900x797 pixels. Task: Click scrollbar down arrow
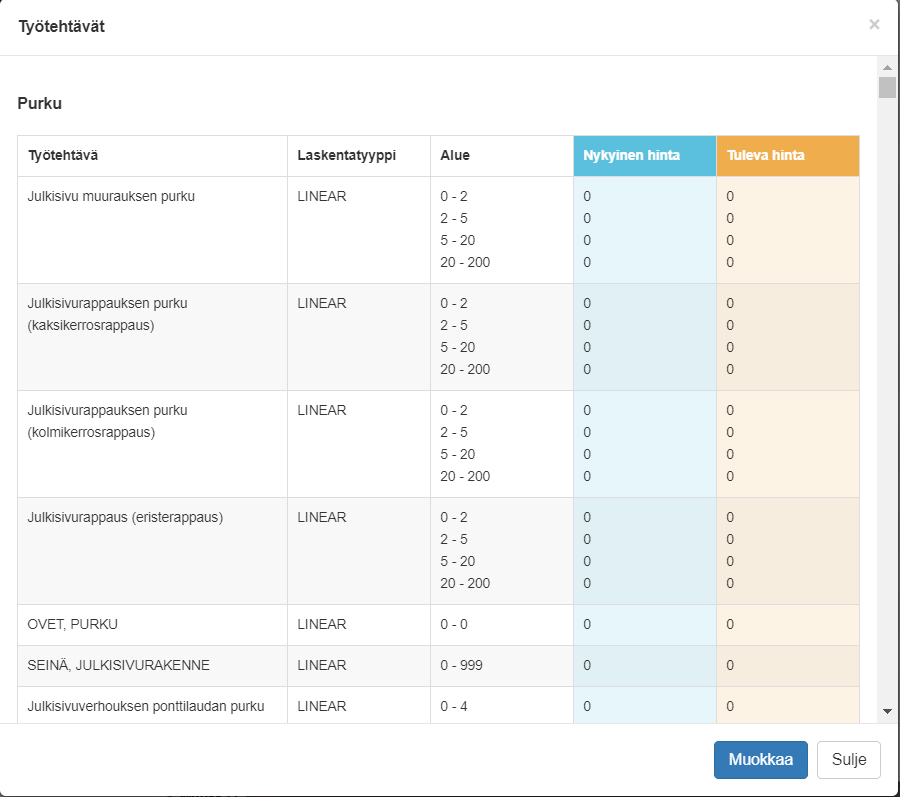887,710
